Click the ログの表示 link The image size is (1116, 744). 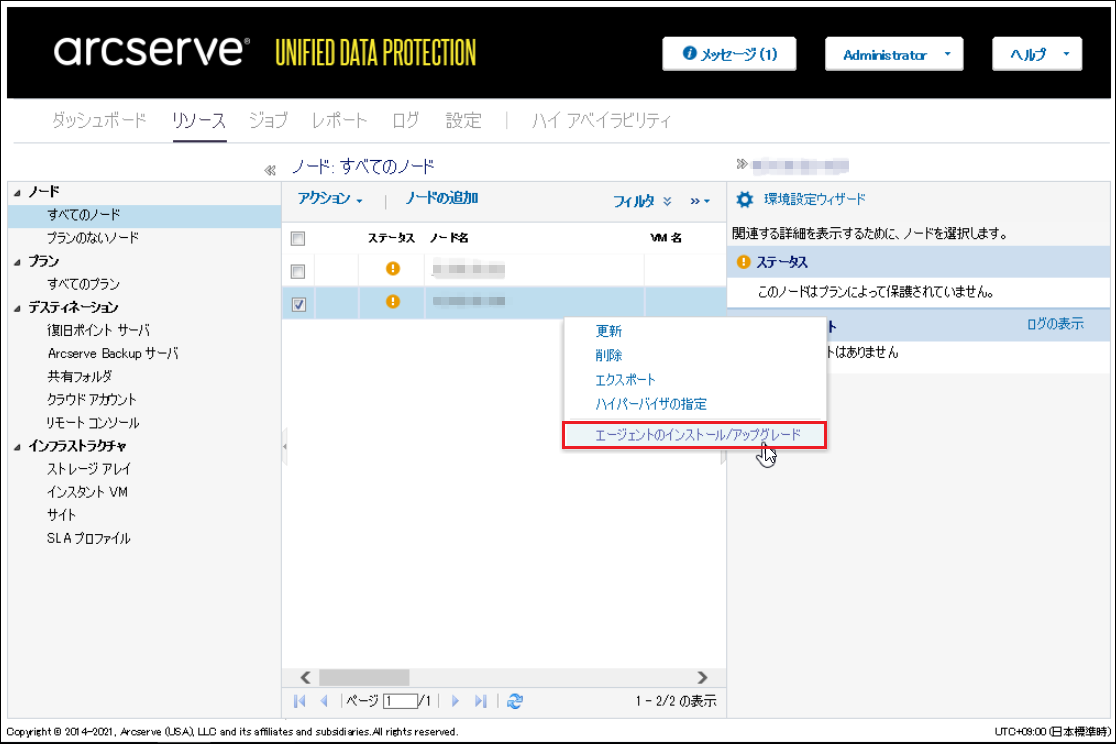click(1055, 324)
